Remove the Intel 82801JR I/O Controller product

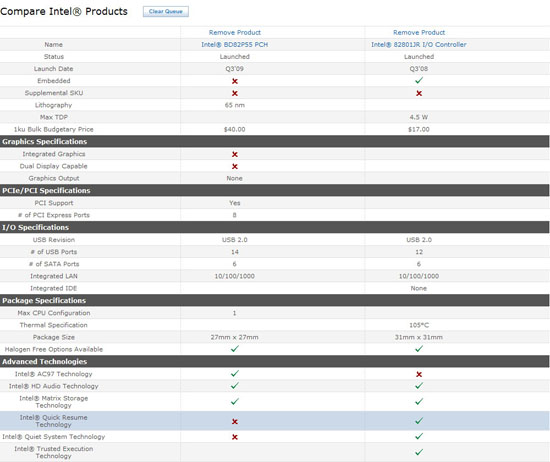click(x=419, y=33)
